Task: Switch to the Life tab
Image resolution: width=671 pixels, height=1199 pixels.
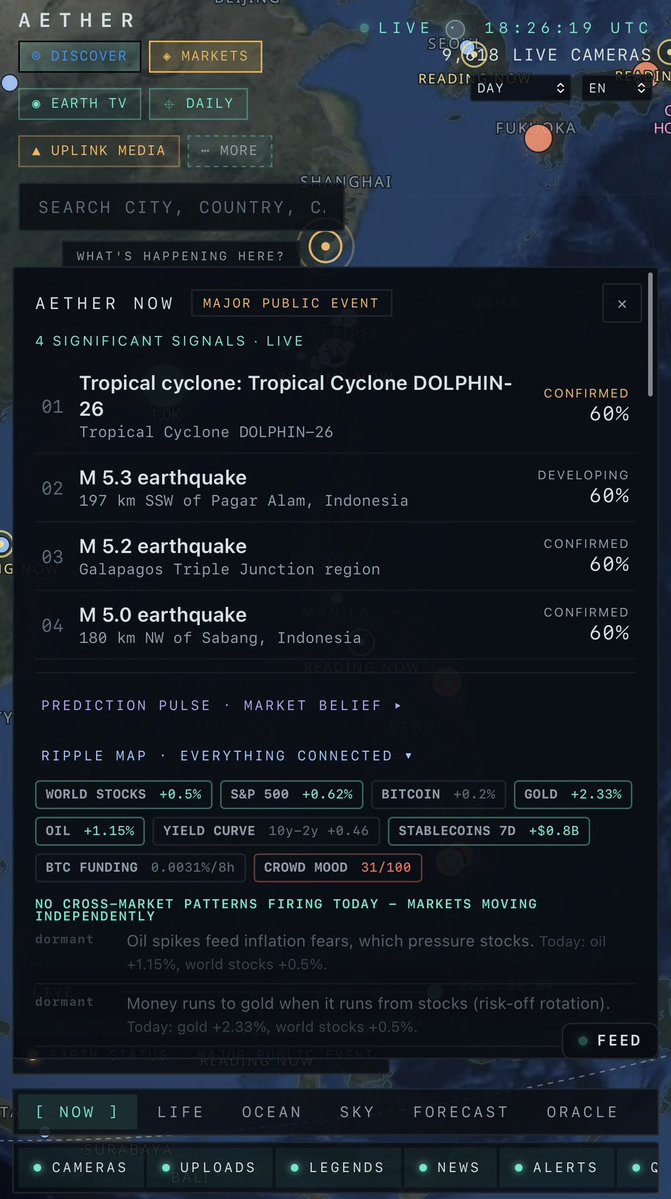Action: tap(180, 1112)
